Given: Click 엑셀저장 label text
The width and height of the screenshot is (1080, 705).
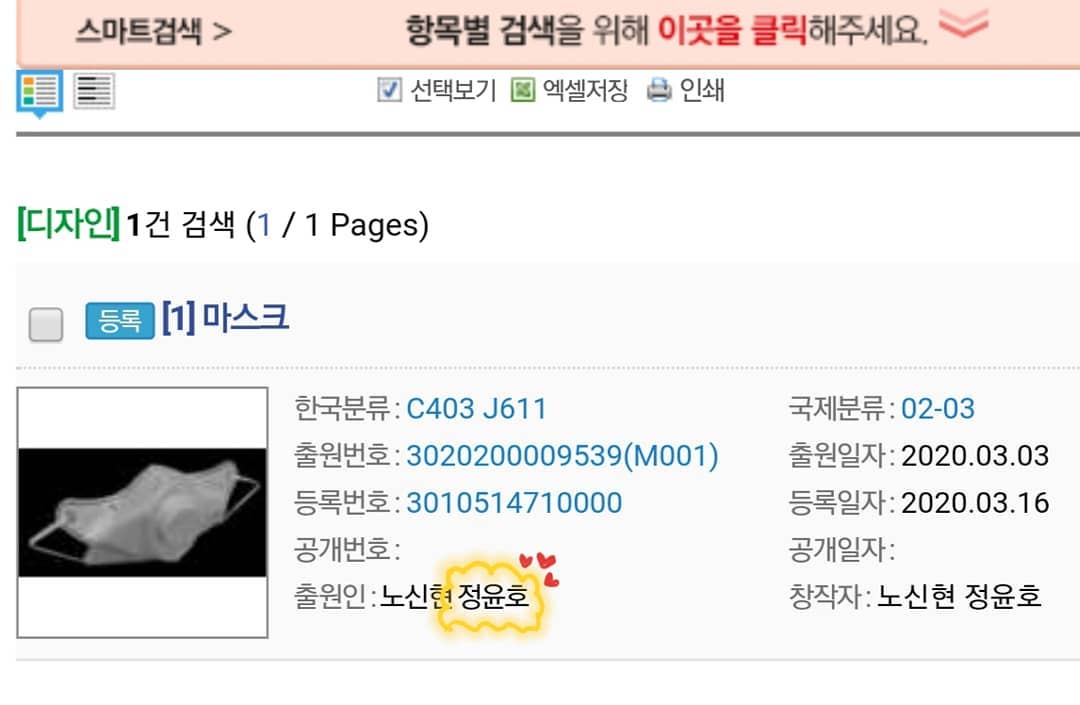Looking at the screenshot, I should point(585,90).
